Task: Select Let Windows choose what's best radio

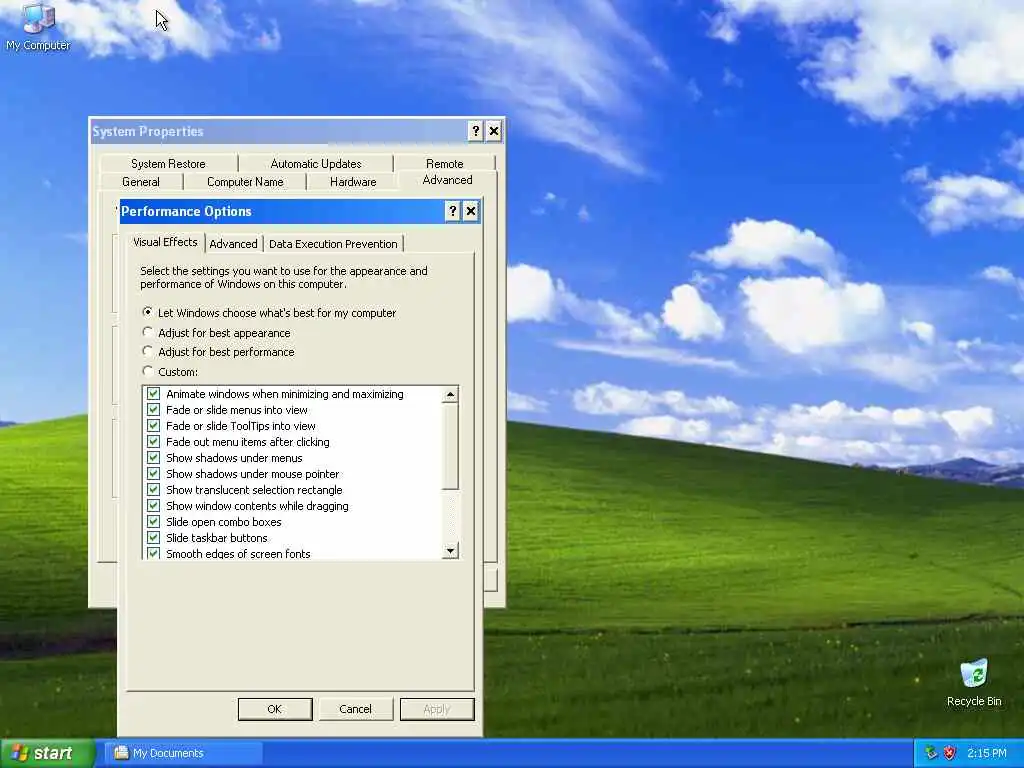Action: (148, 312)
